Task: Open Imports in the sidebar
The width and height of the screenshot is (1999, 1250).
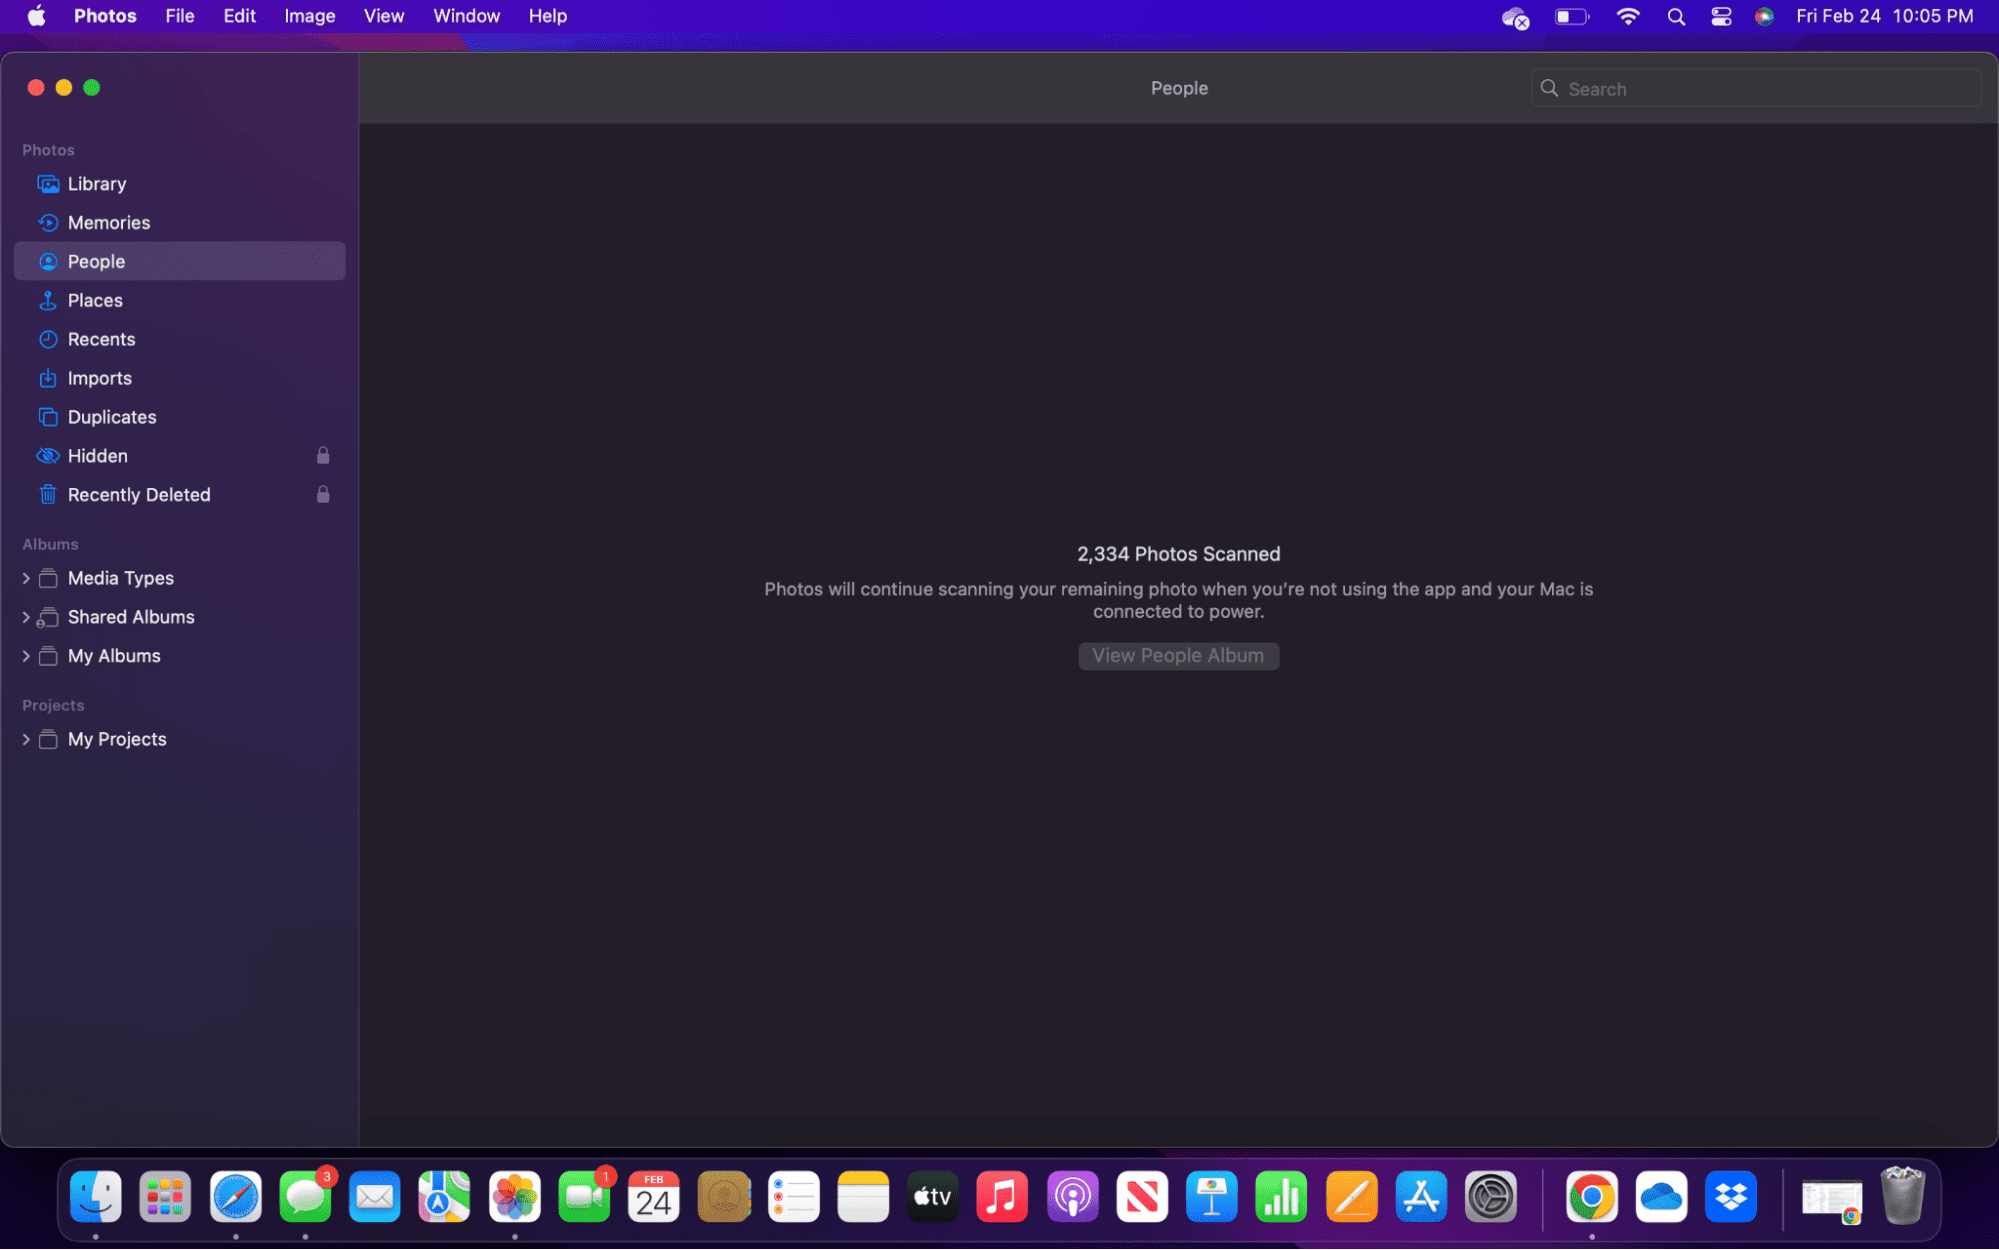Action: pos(180,379)
